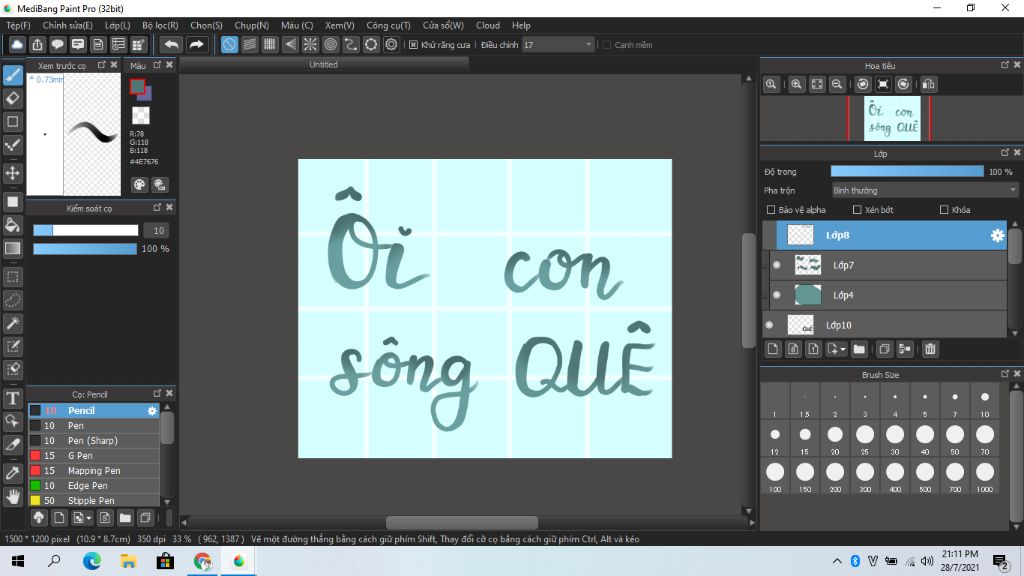
Task: Enable the circle snap guide
Action: (330, 44)
